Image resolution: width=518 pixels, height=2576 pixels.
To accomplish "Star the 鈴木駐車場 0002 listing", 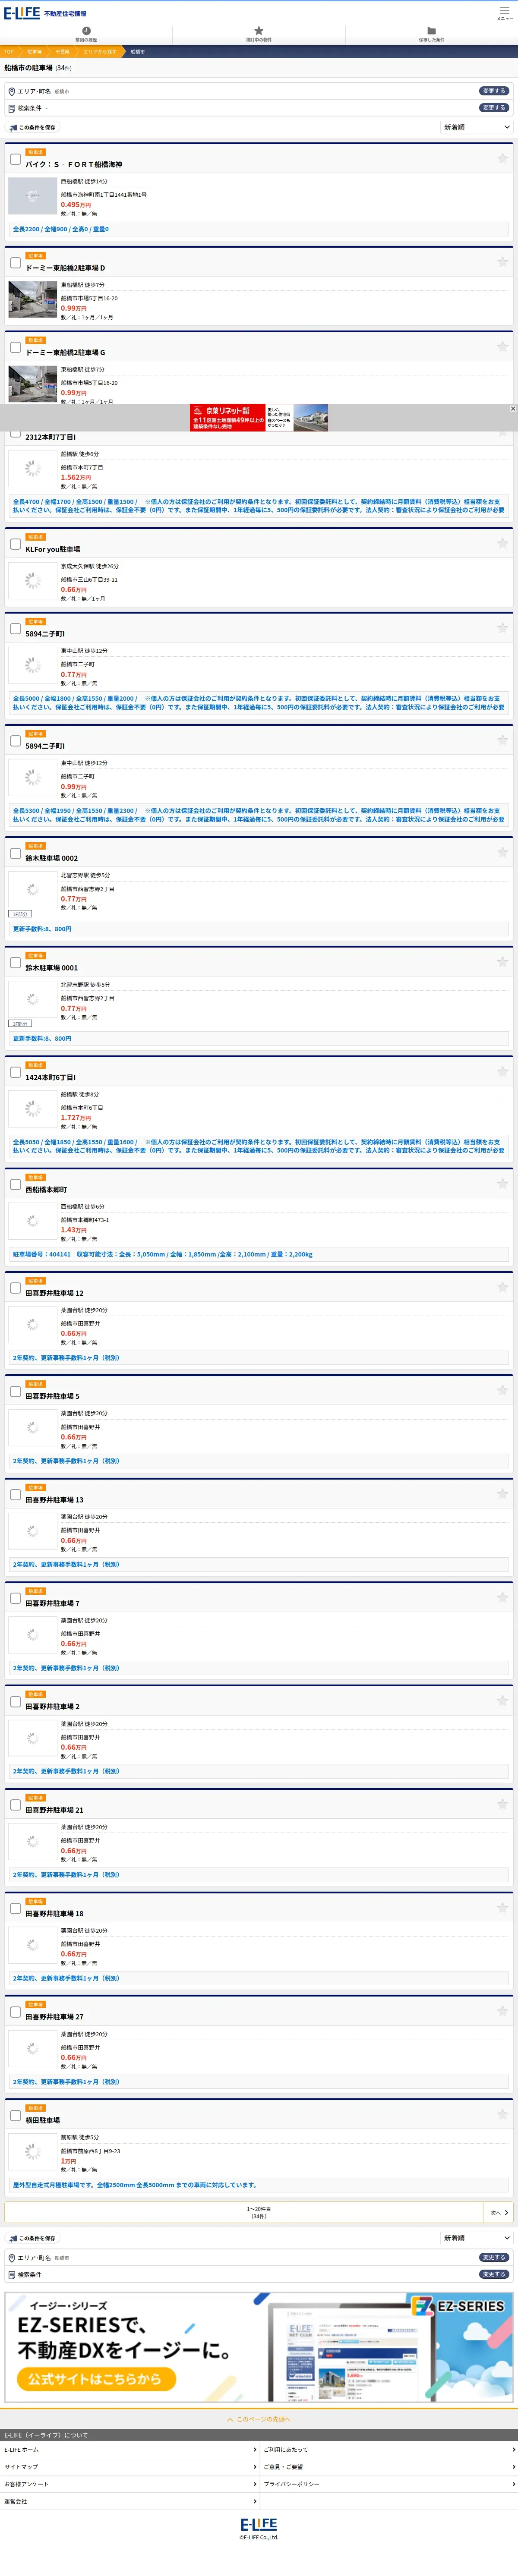I will [502, 852].
